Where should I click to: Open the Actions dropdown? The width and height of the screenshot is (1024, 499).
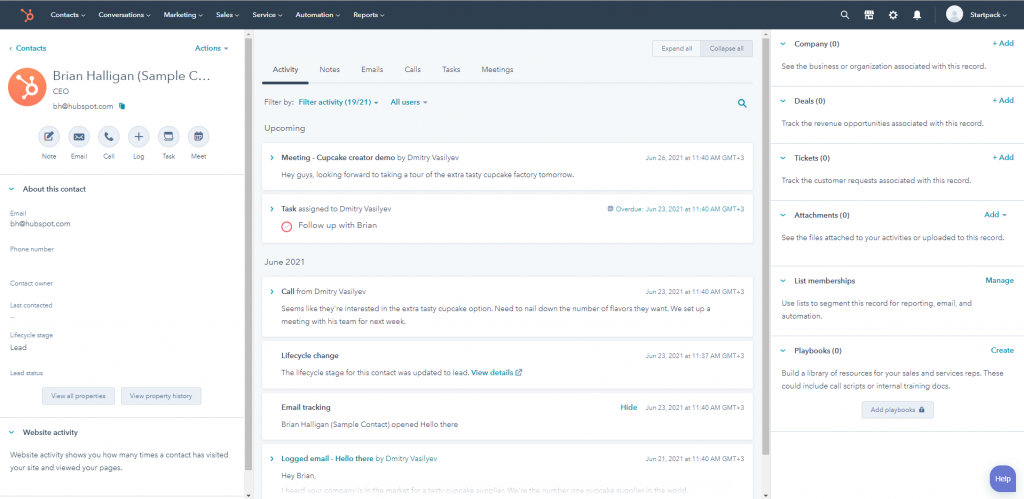coord(212,48)
